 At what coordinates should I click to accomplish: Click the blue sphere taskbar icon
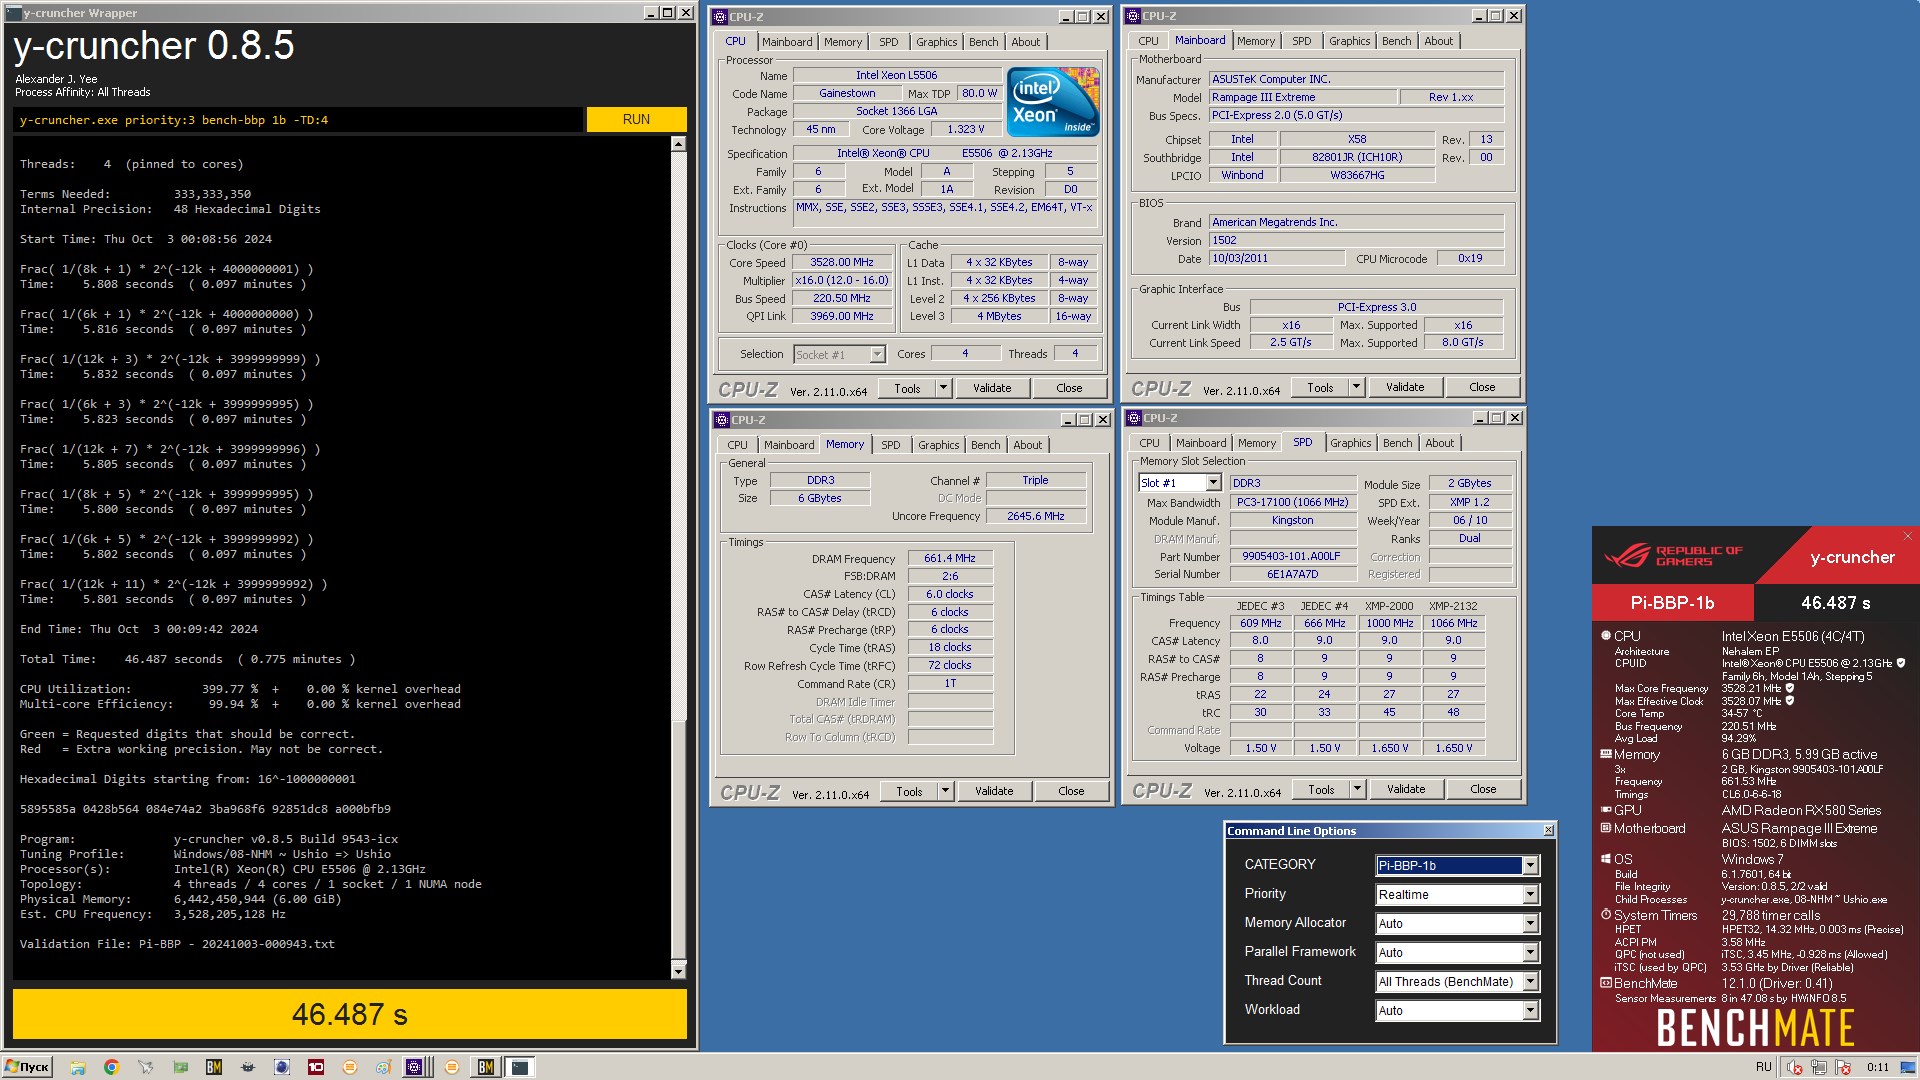tap(282, 1067)
